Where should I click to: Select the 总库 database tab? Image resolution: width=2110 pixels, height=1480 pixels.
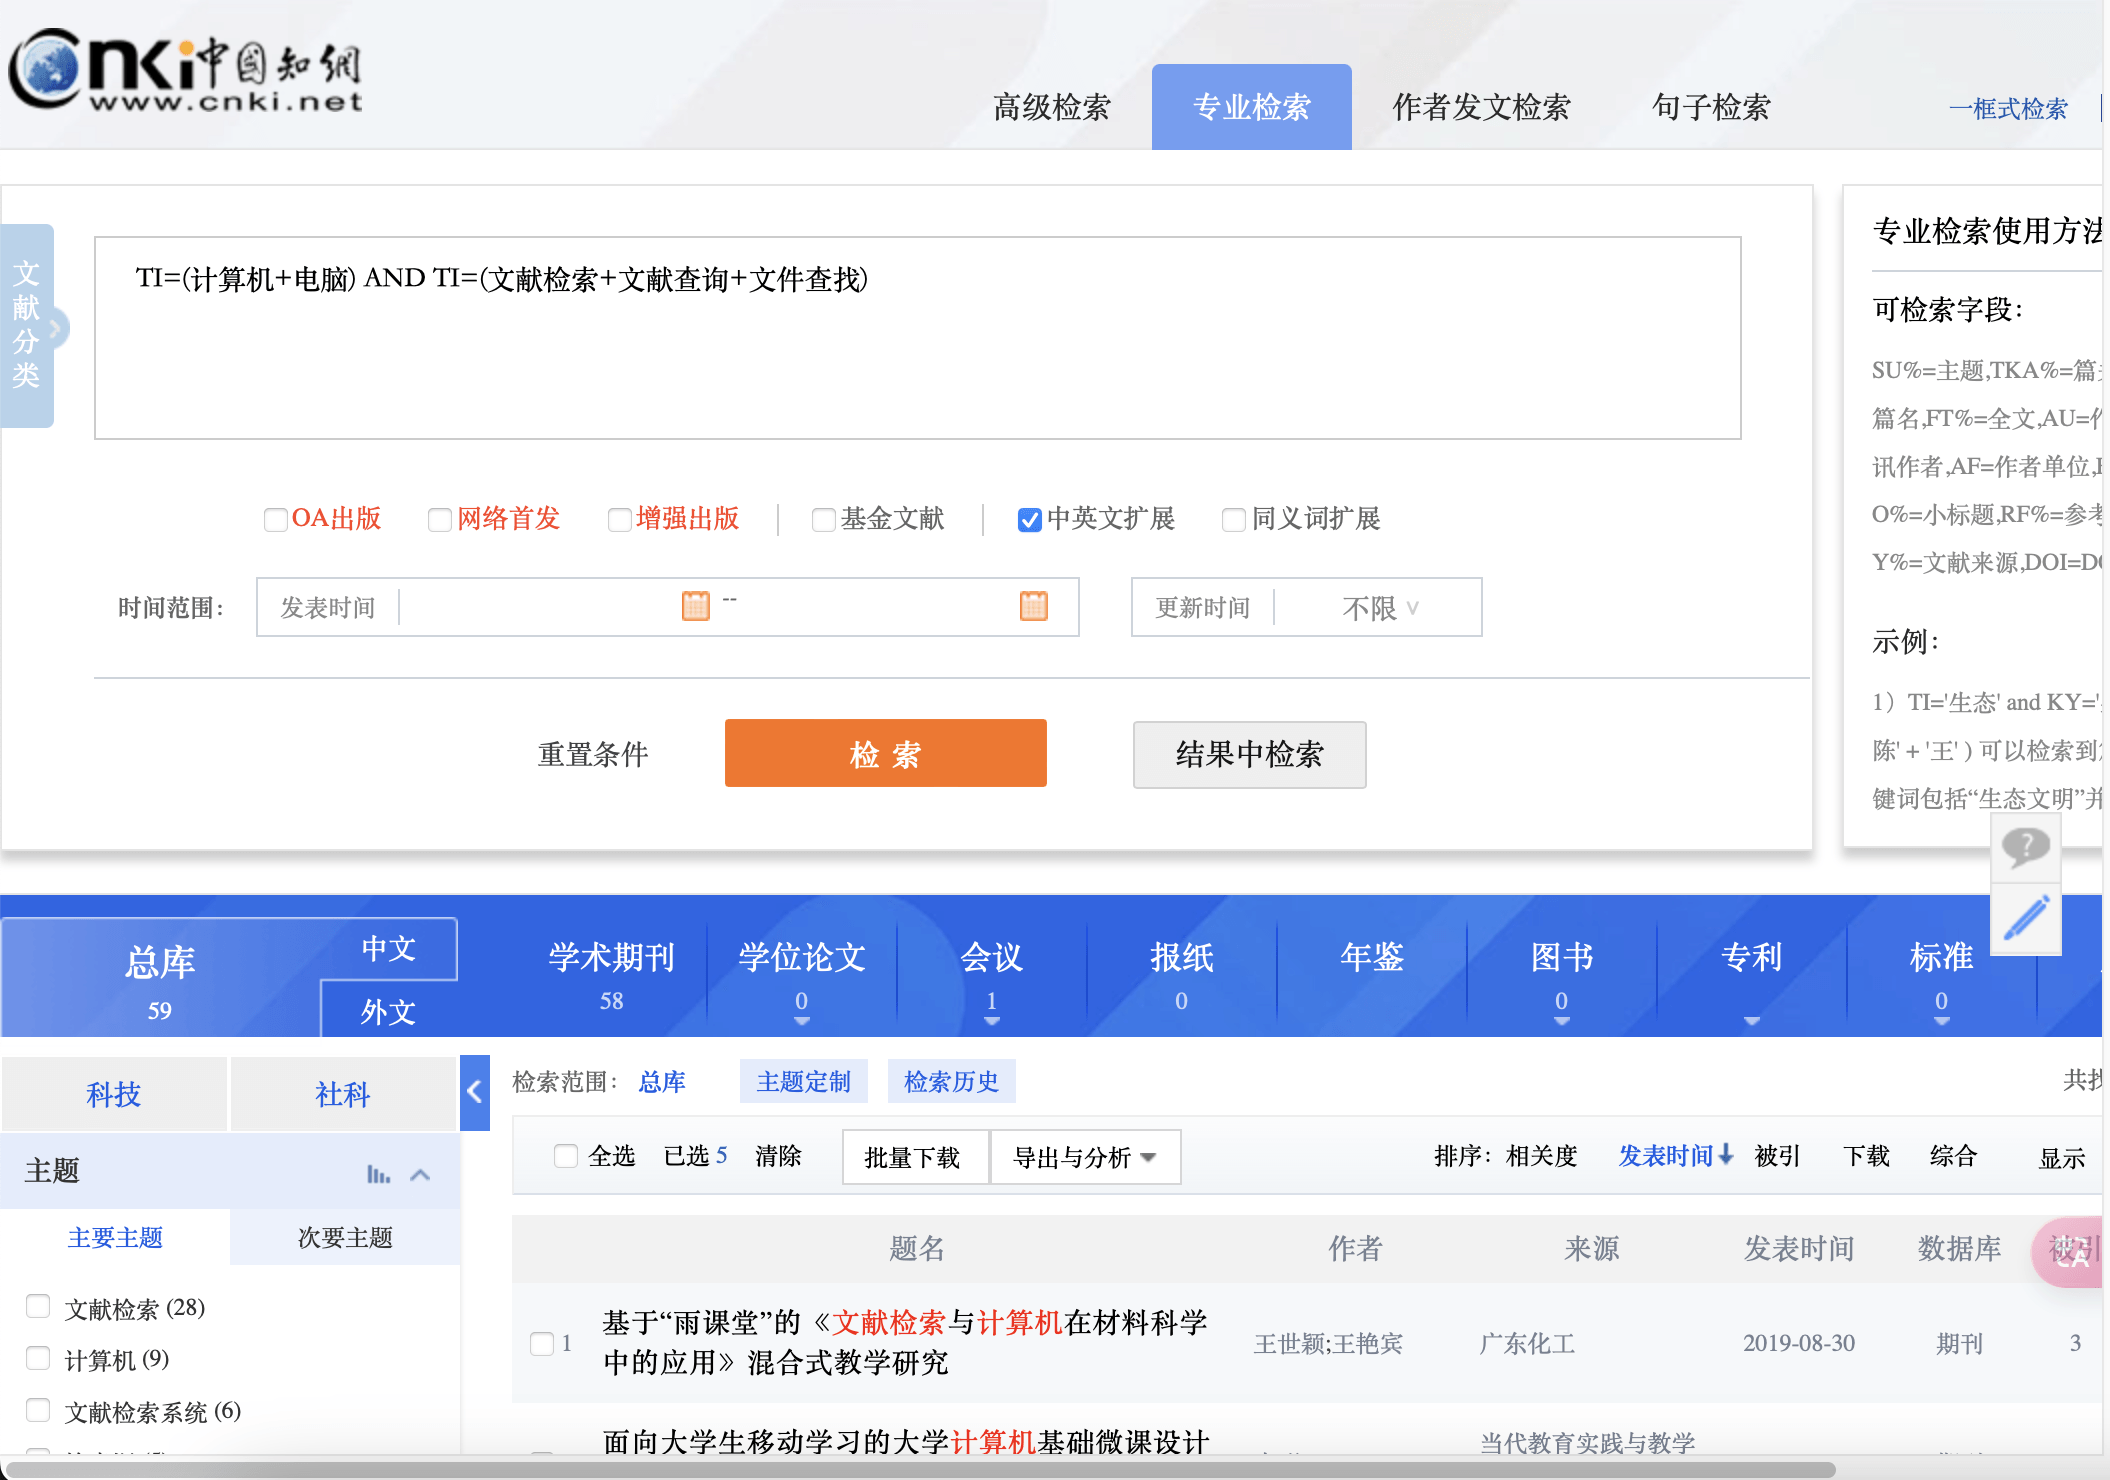tap(159, 978)
